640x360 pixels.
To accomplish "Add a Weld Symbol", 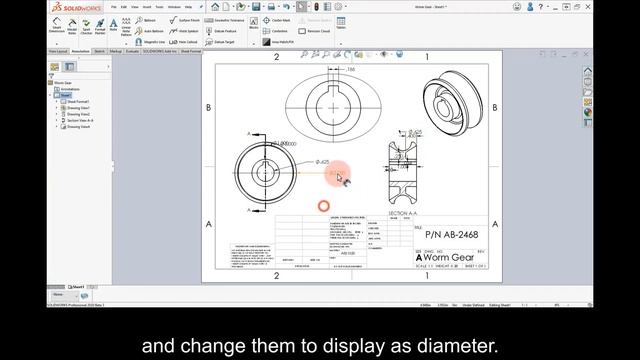I will pos(184,31).
